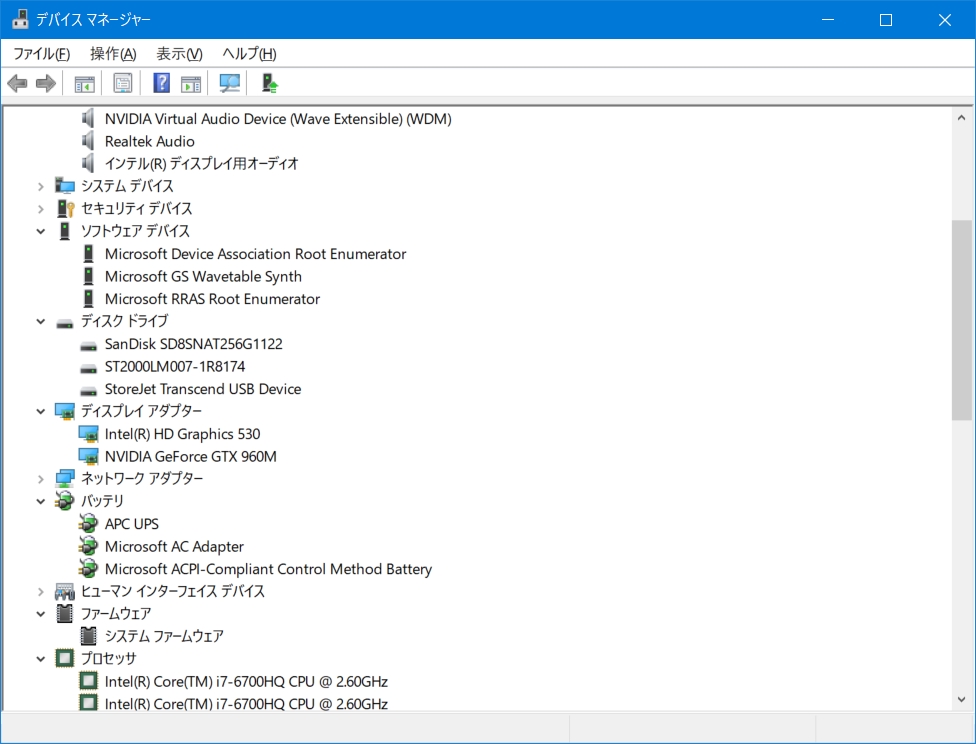Image resolution: width=976 pixels, height=744 pixels.
Task: Open the Properties toolbar icon
Action: click(x=123, y=83)
